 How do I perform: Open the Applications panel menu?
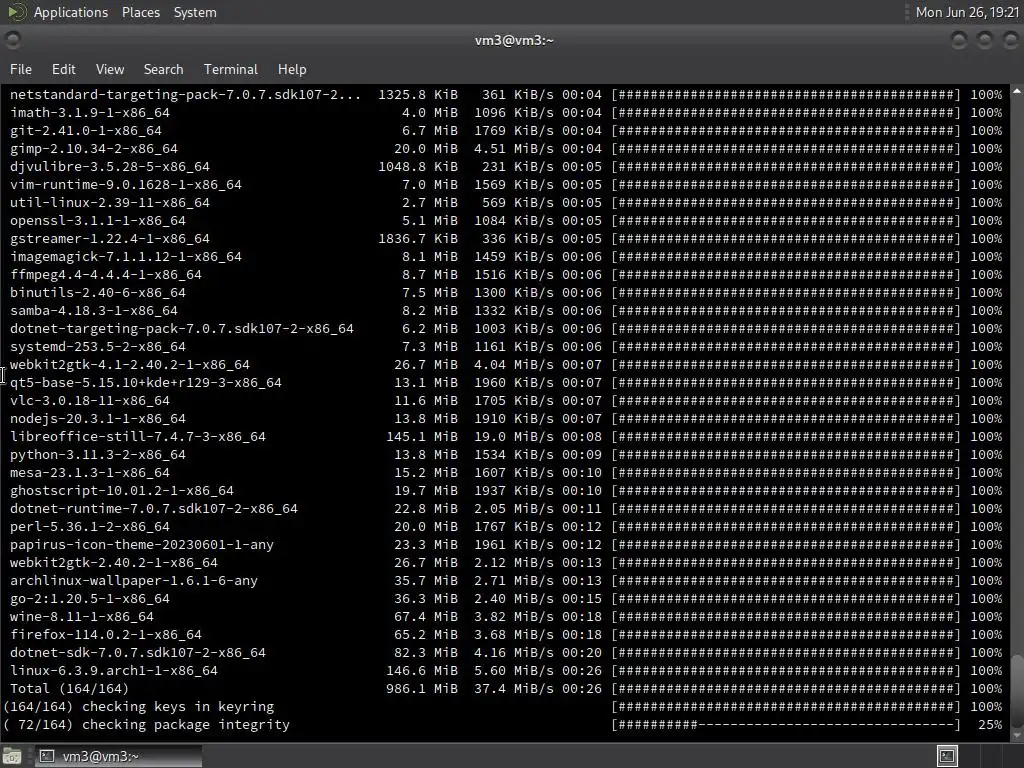tap(71, 12)
